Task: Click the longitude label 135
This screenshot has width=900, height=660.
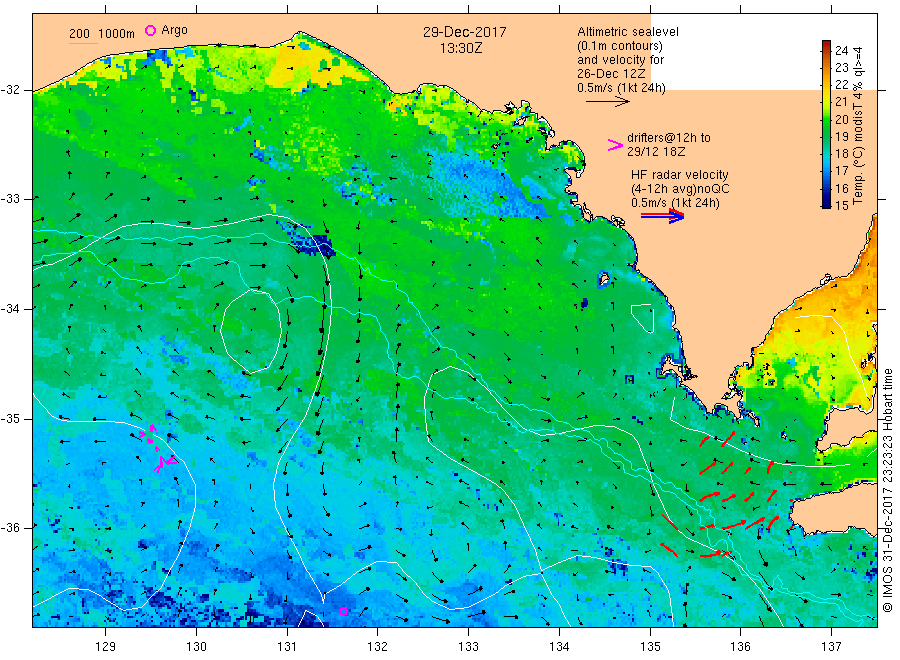Action: 650,647
